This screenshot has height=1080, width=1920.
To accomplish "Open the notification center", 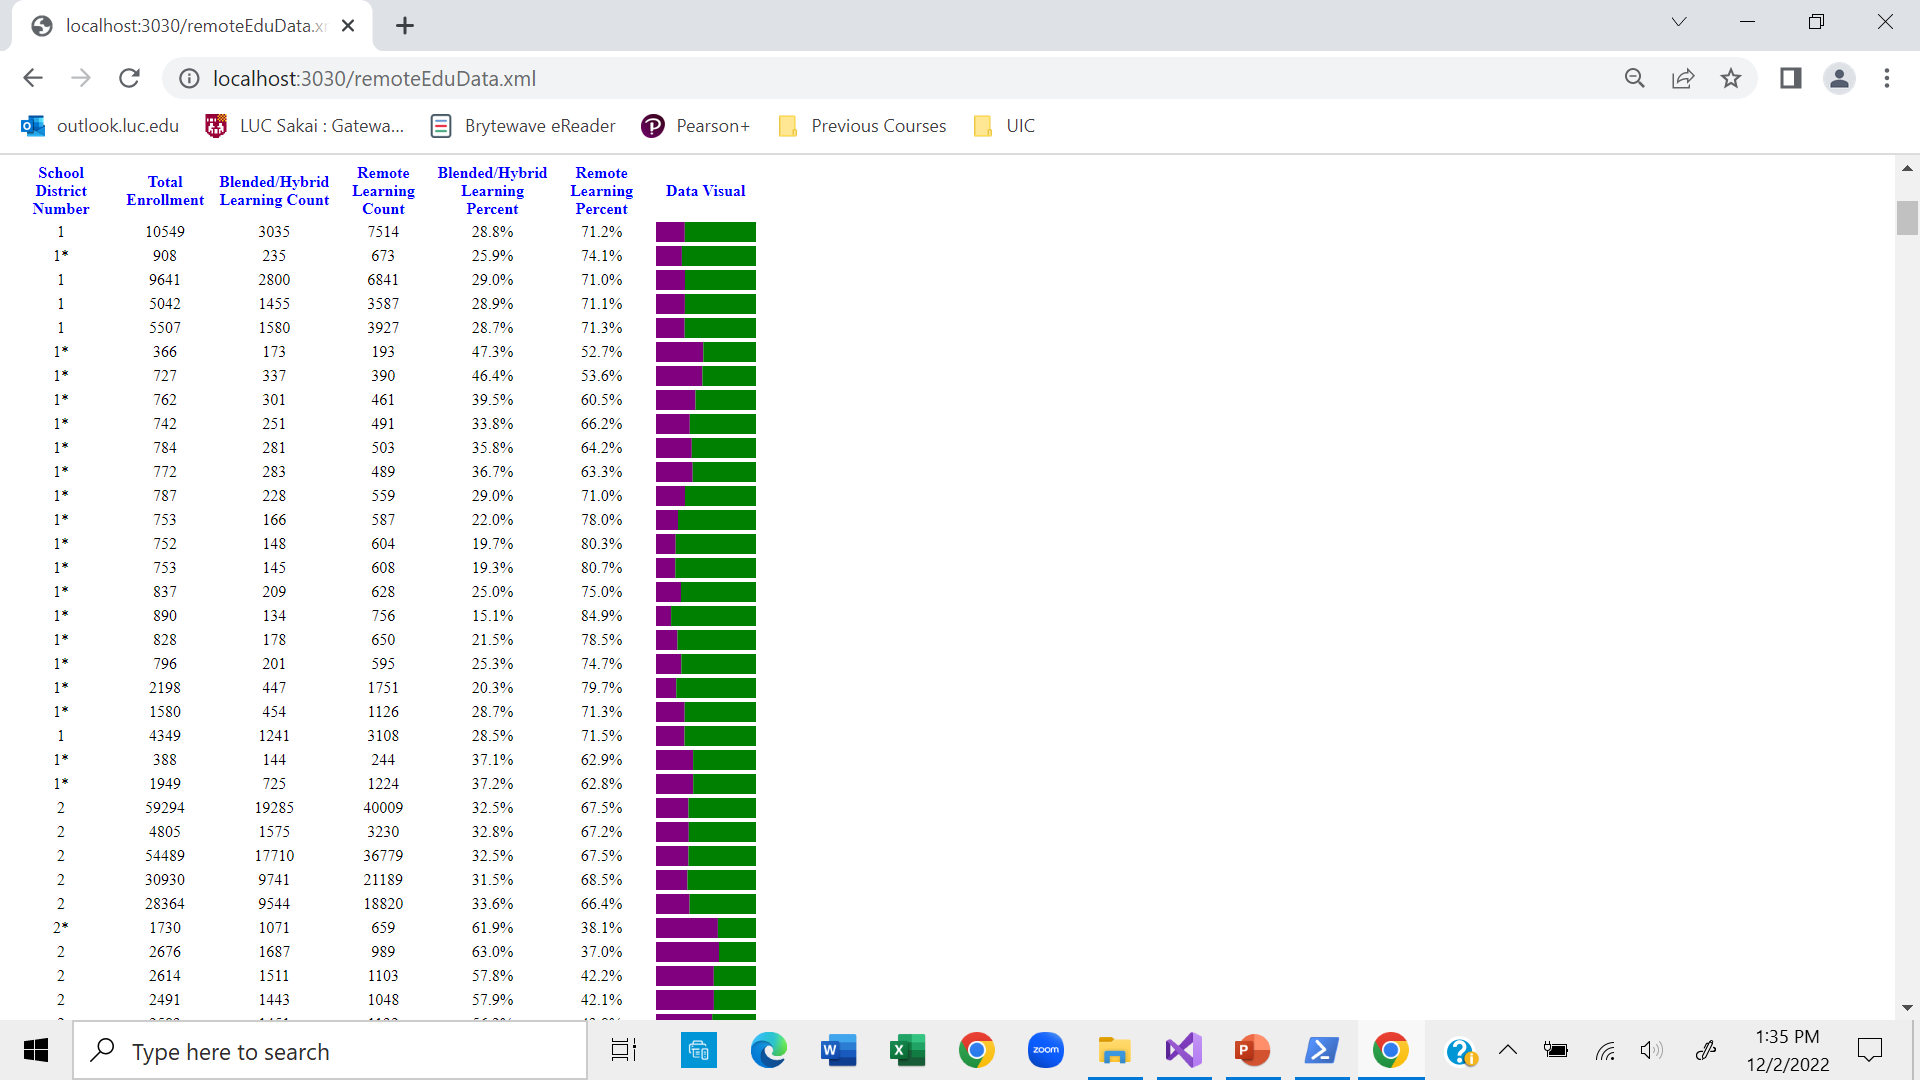I will (1870, 1050).
